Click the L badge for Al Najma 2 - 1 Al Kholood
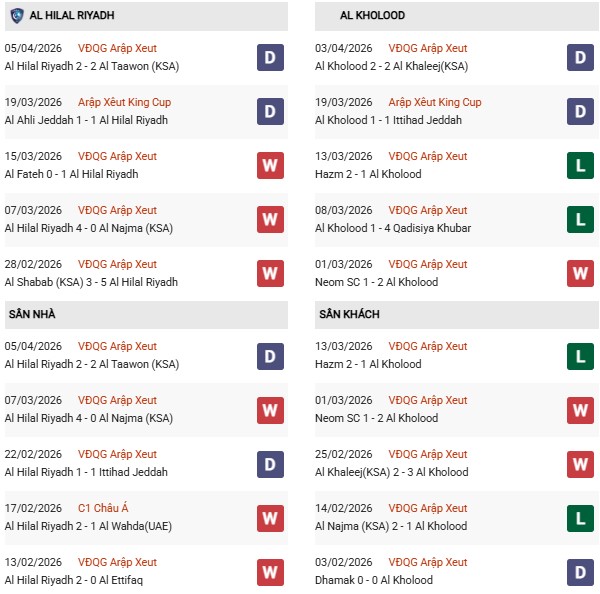 click(581, 517)
